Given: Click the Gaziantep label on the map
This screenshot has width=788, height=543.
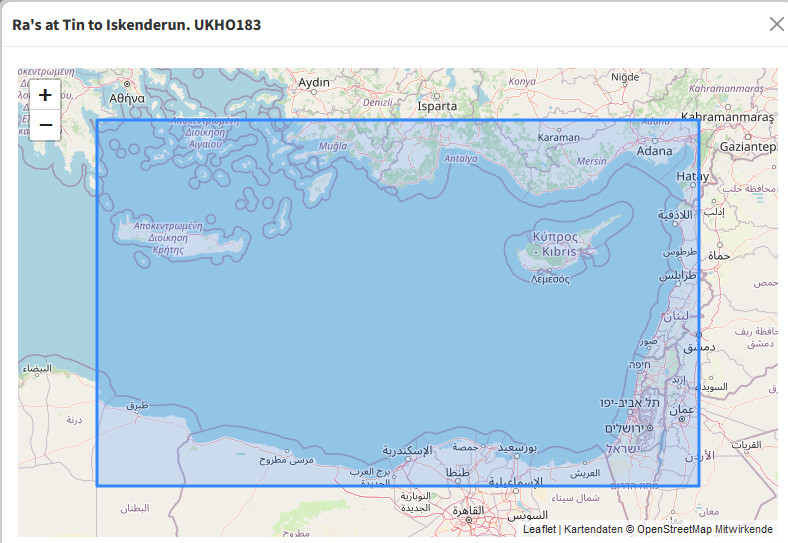Looking at the screenshot, I should pyautogui.click(x=751, y=147).
